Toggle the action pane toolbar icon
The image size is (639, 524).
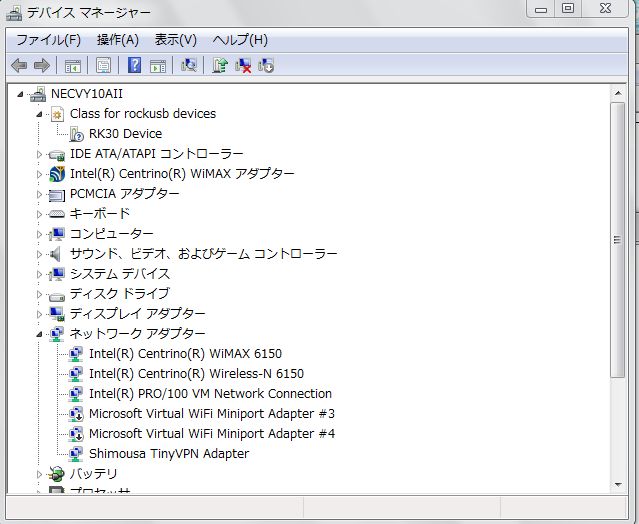tap(158, 66)
